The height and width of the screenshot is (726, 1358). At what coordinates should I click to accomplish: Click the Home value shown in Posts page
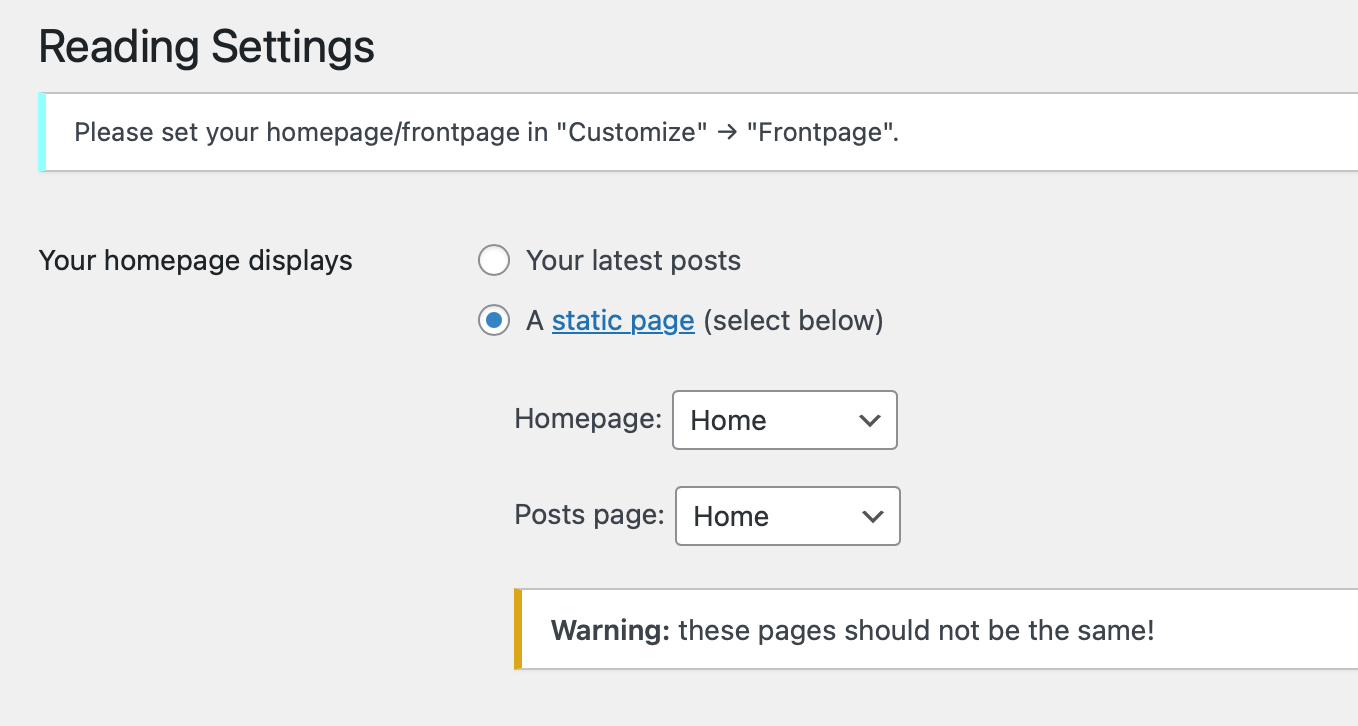click(731, 516)
